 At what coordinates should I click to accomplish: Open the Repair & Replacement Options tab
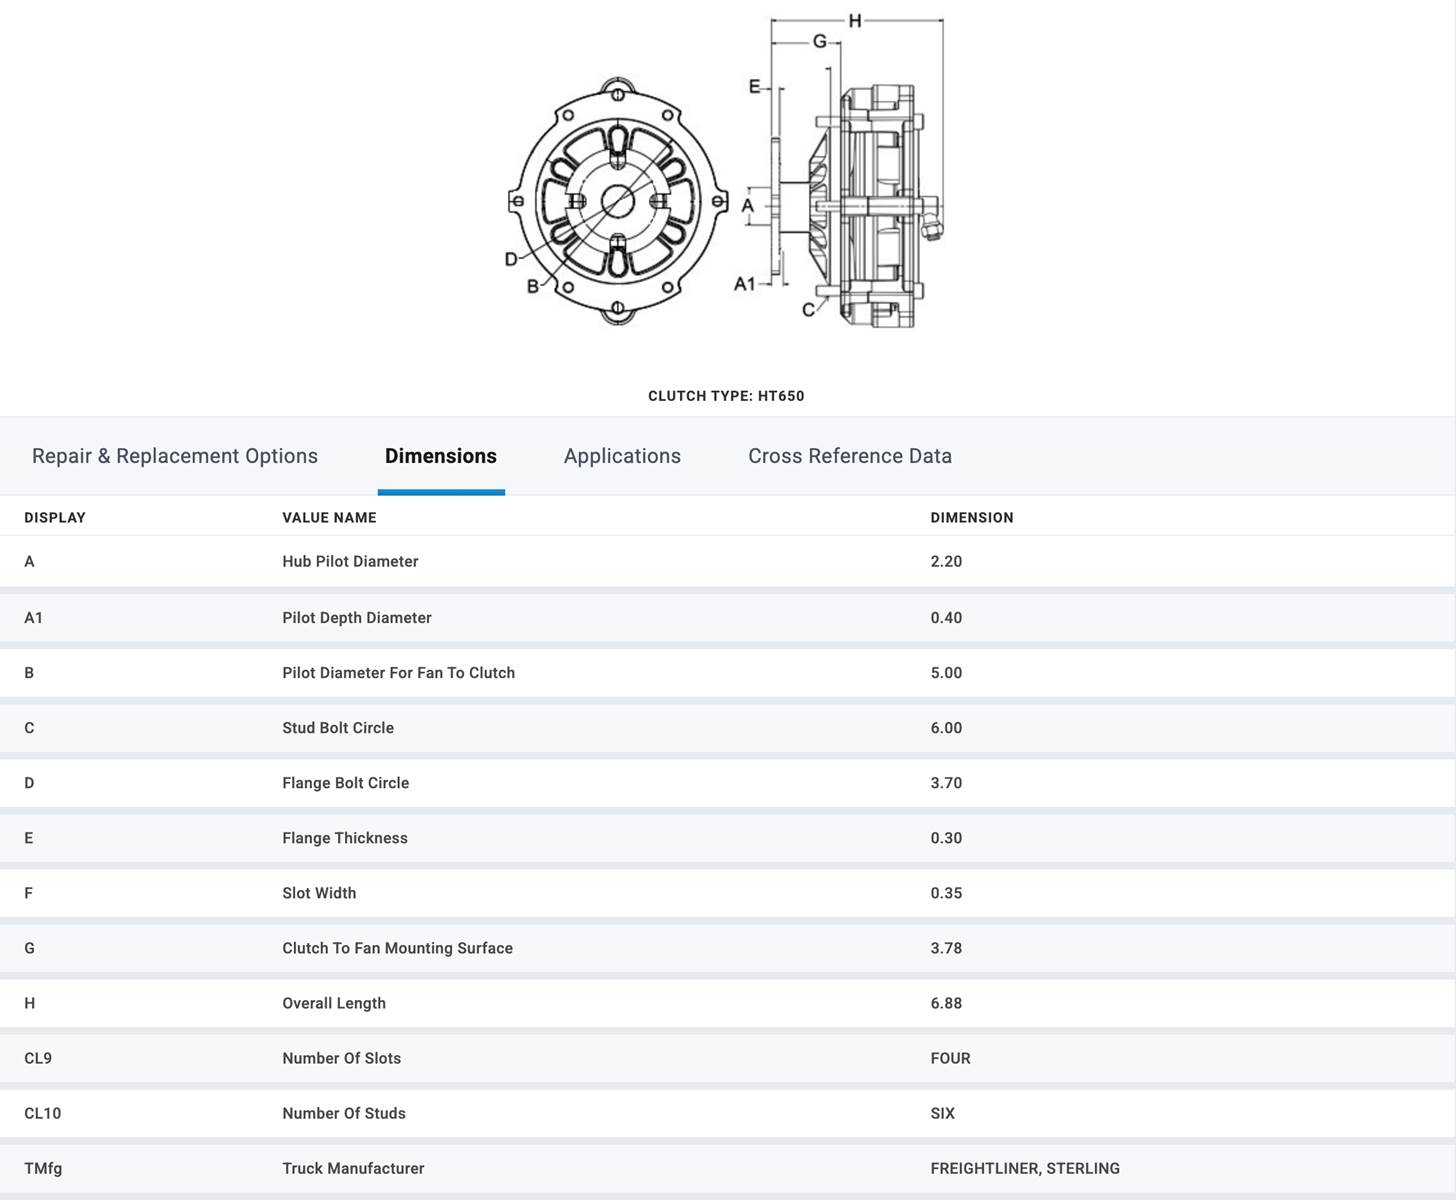[175, 456]
